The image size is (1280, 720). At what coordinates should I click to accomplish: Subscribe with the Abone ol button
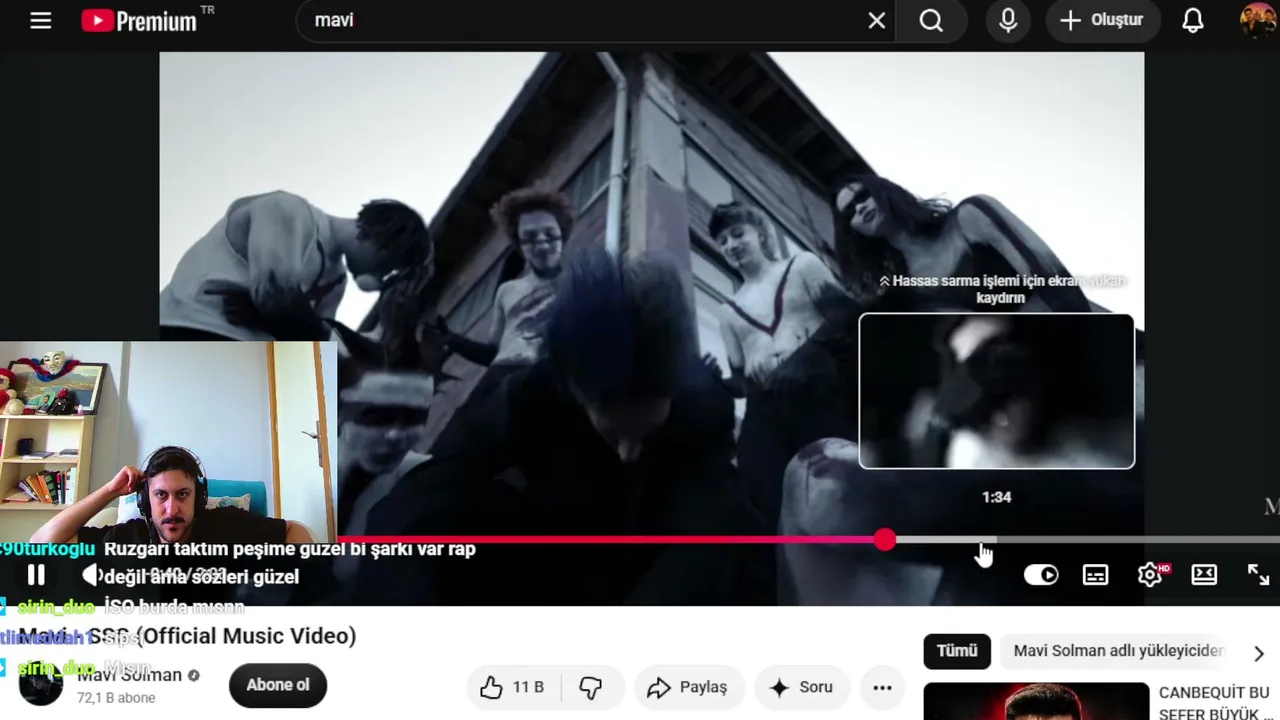278,685
